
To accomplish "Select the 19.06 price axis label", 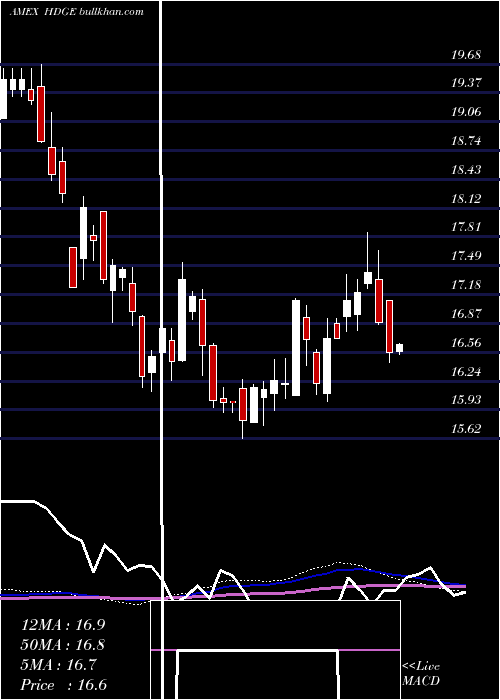I will [x=466, y=112].
